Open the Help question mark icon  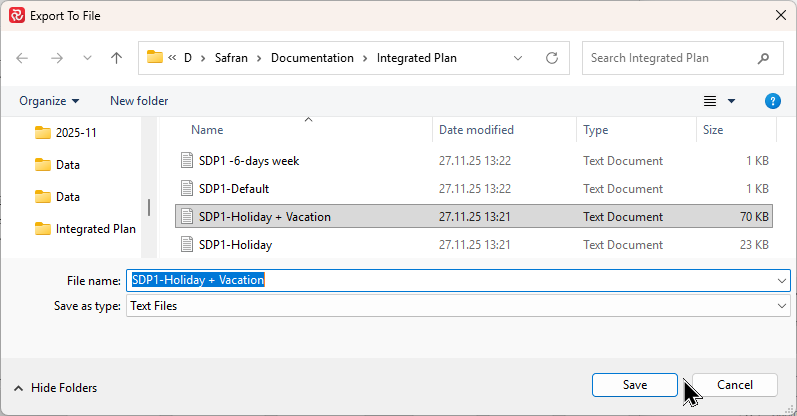772,101
